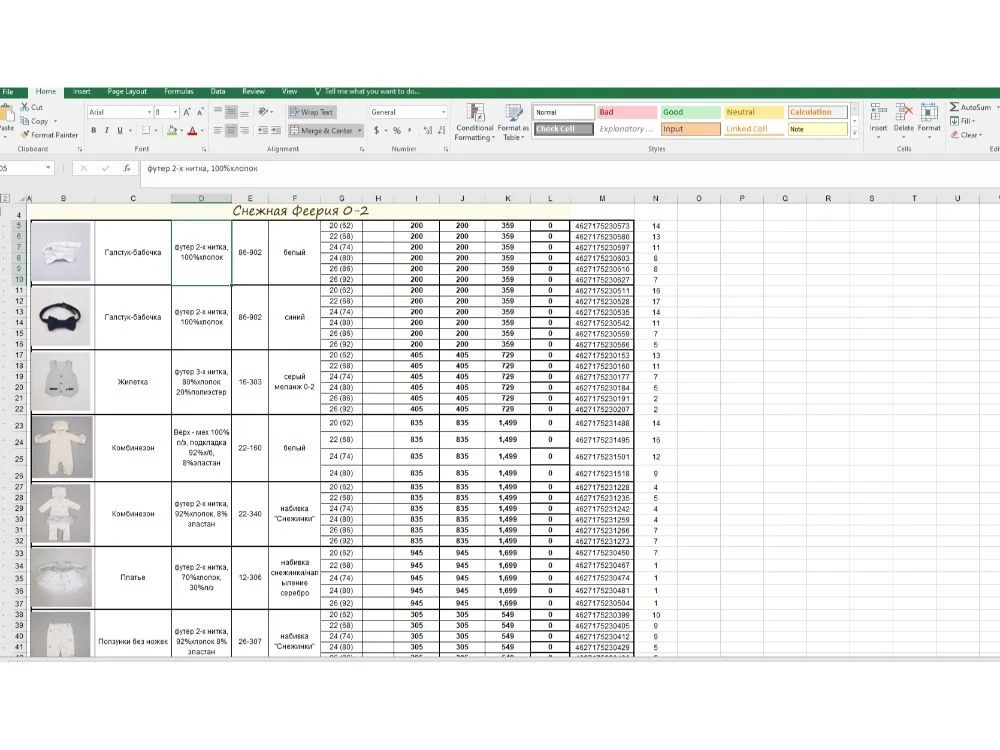This screenshot has width=1000, height=750.
Task: Switch to the Review tab
Action: tap(253, 92)
